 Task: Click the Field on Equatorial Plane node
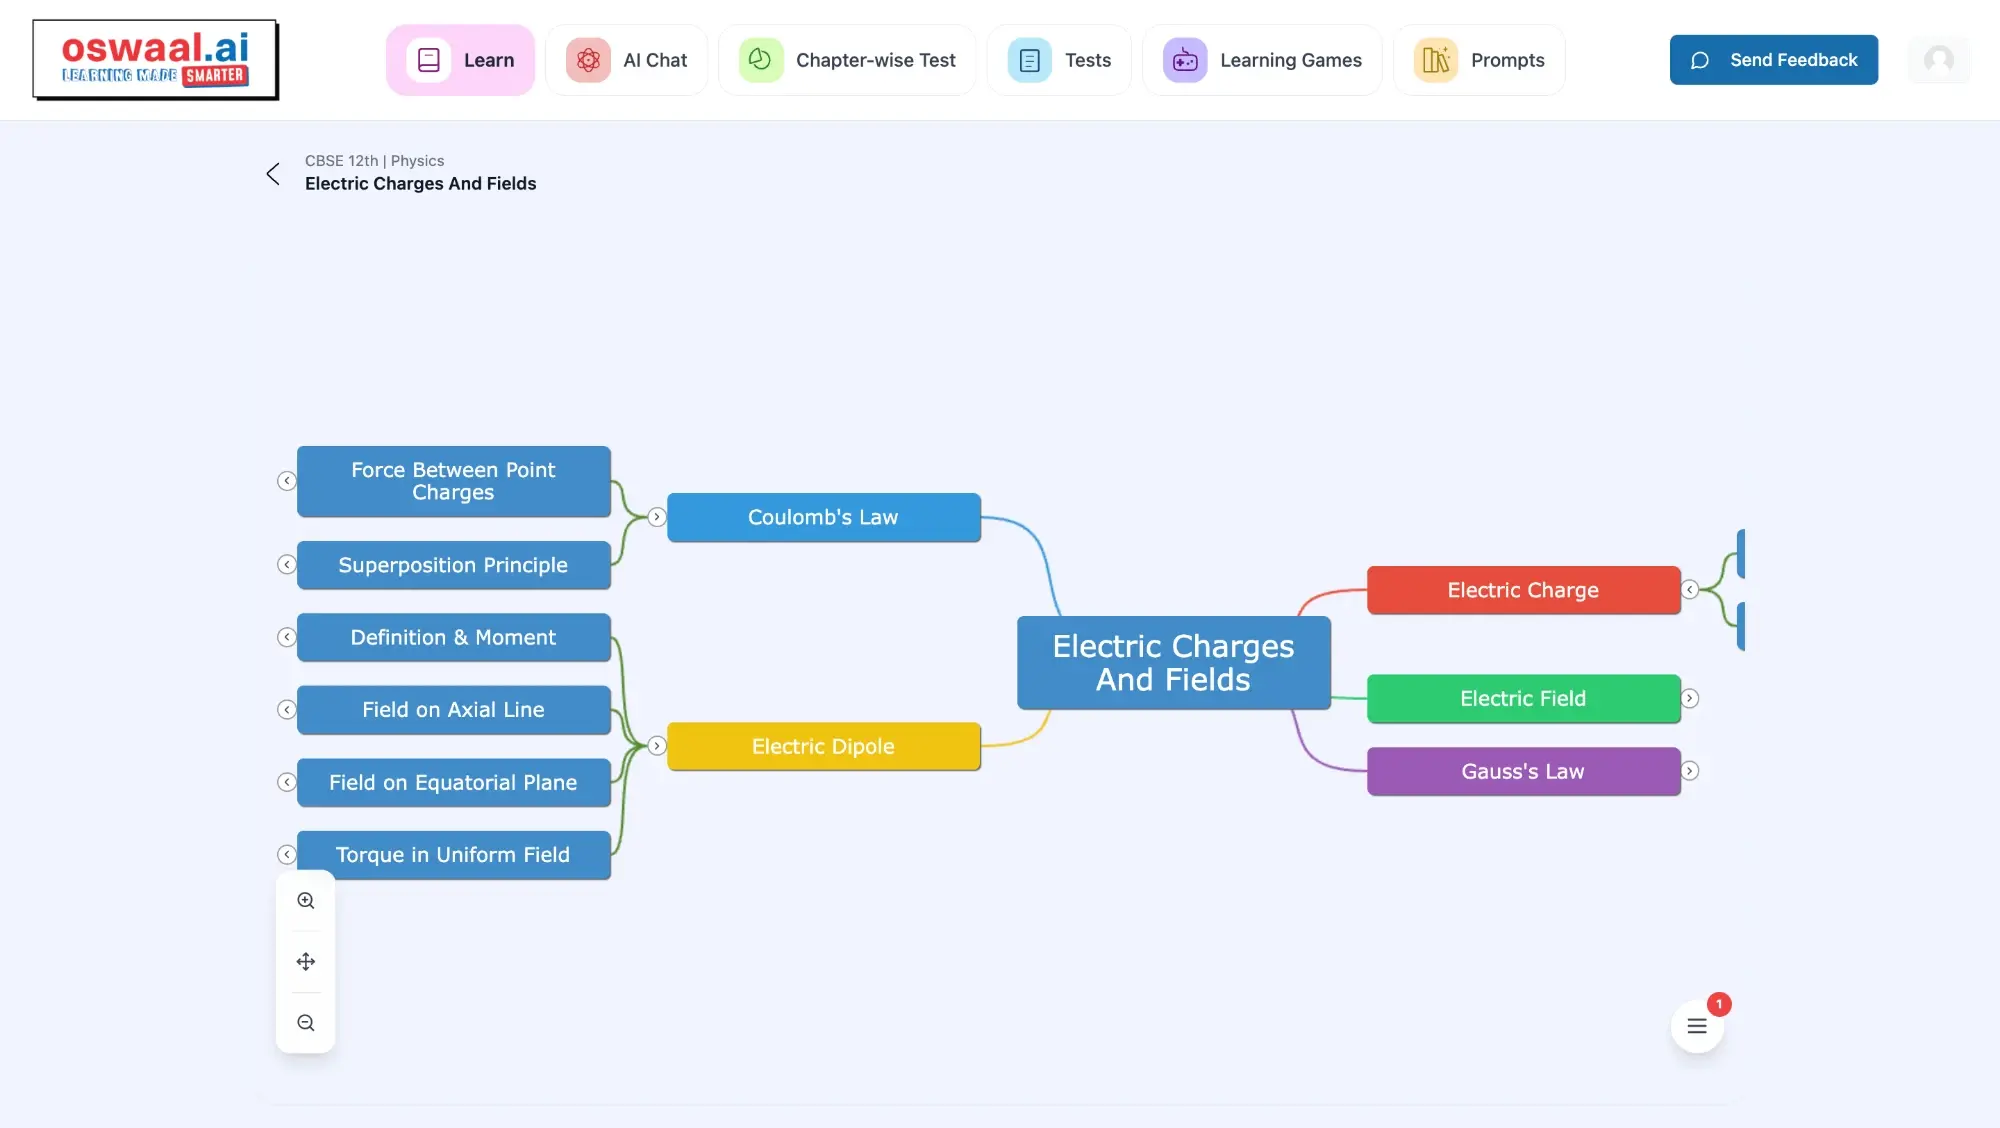[x=454, y=782]
